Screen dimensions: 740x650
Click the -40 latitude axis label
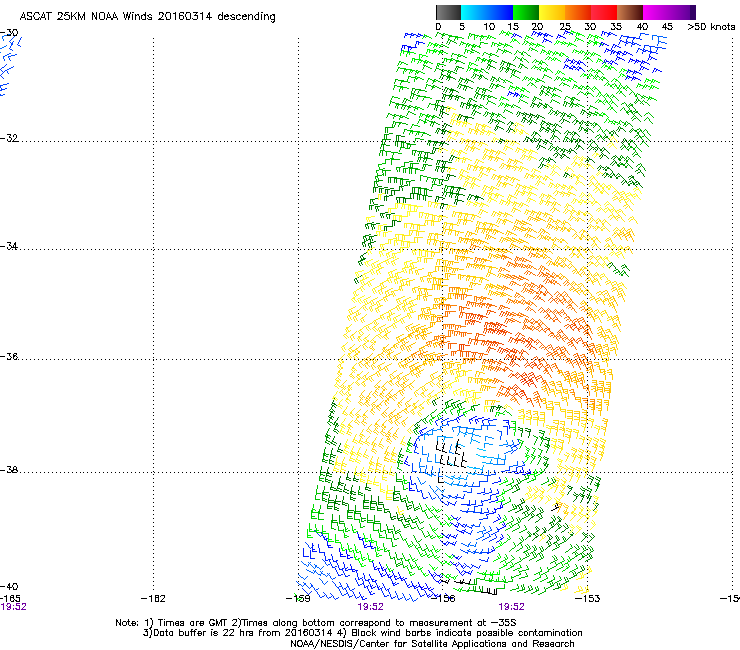pyautogui.click(x=9, y=587)
